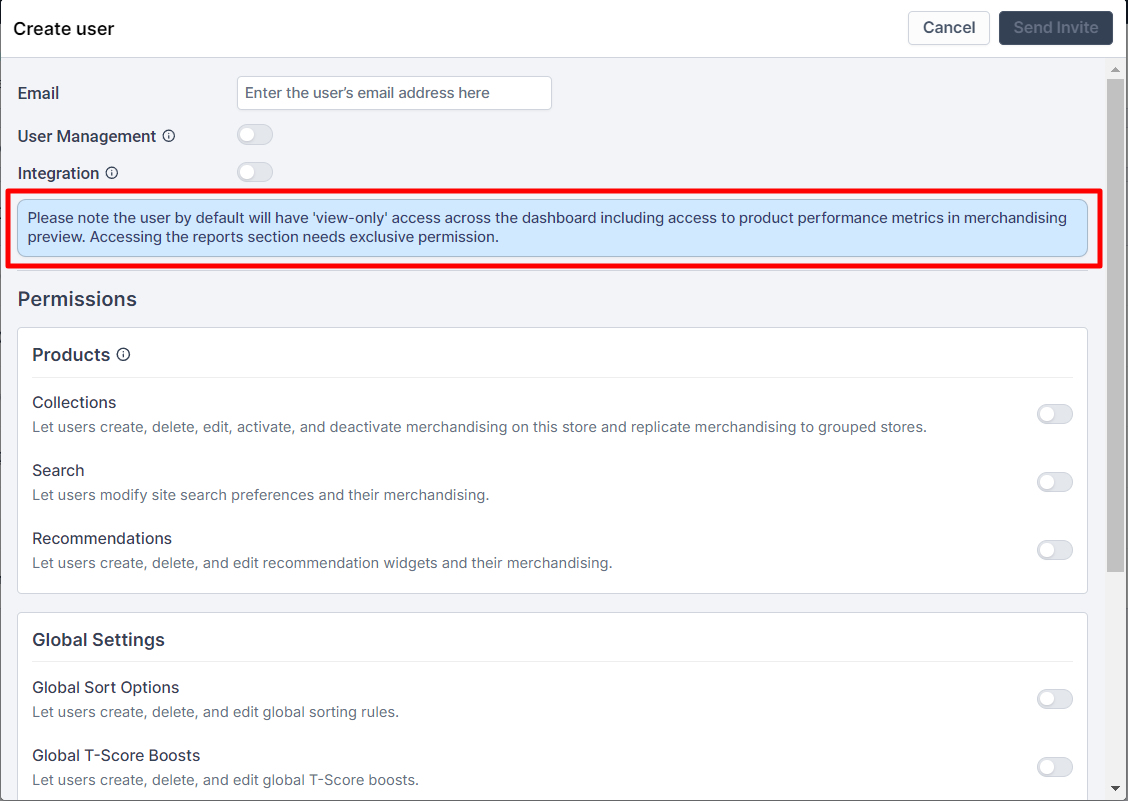This screenshot has height=801, width=1128.
Task: Click the 'global sorting rules' description
Action: [215, 712]
